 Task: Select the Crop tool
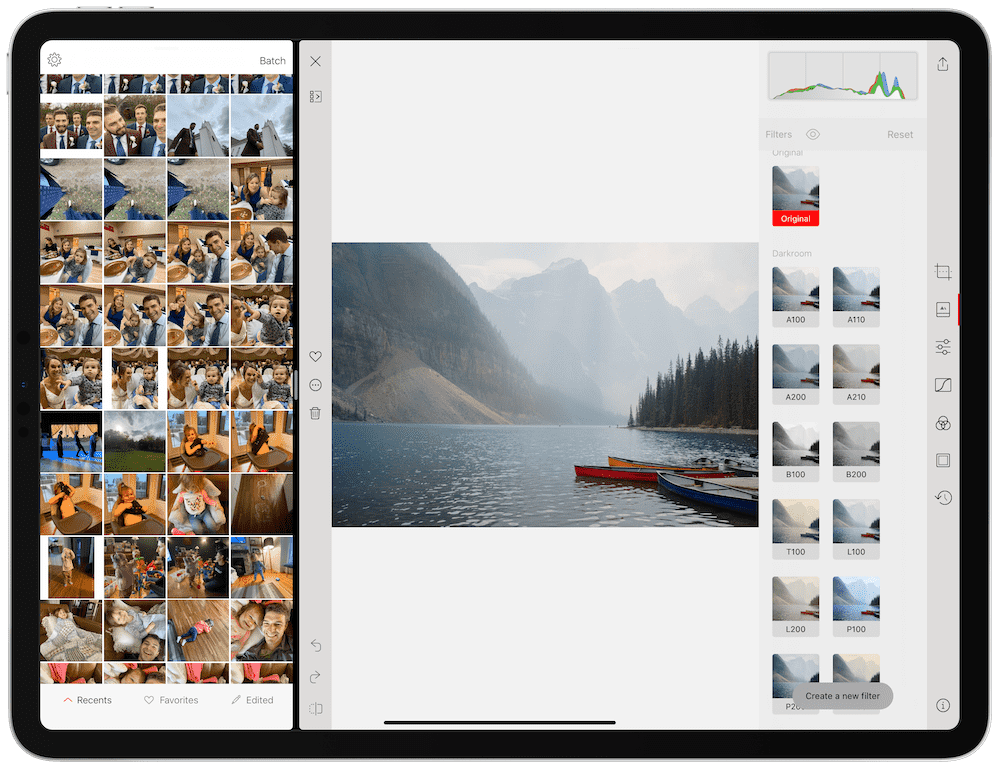coord(943,272)
